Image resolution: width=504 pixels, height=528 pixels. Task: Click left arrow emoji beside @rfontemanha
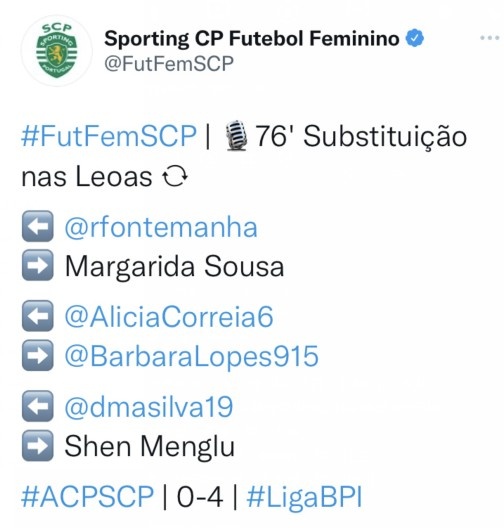(37, 226)
